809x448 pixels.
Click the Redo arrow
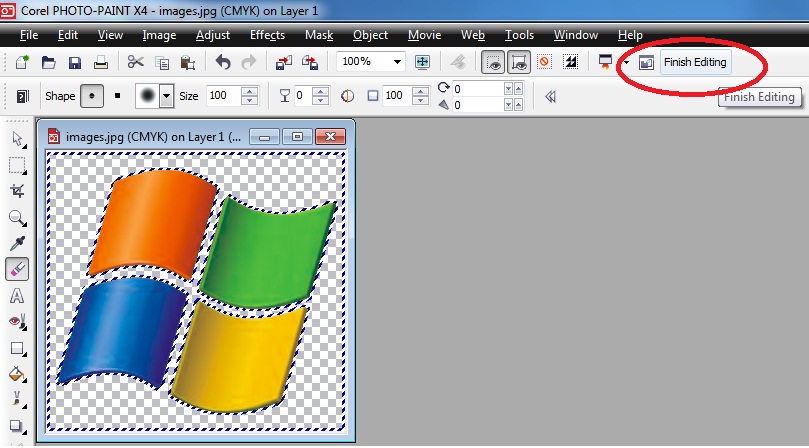coord(249,62)
